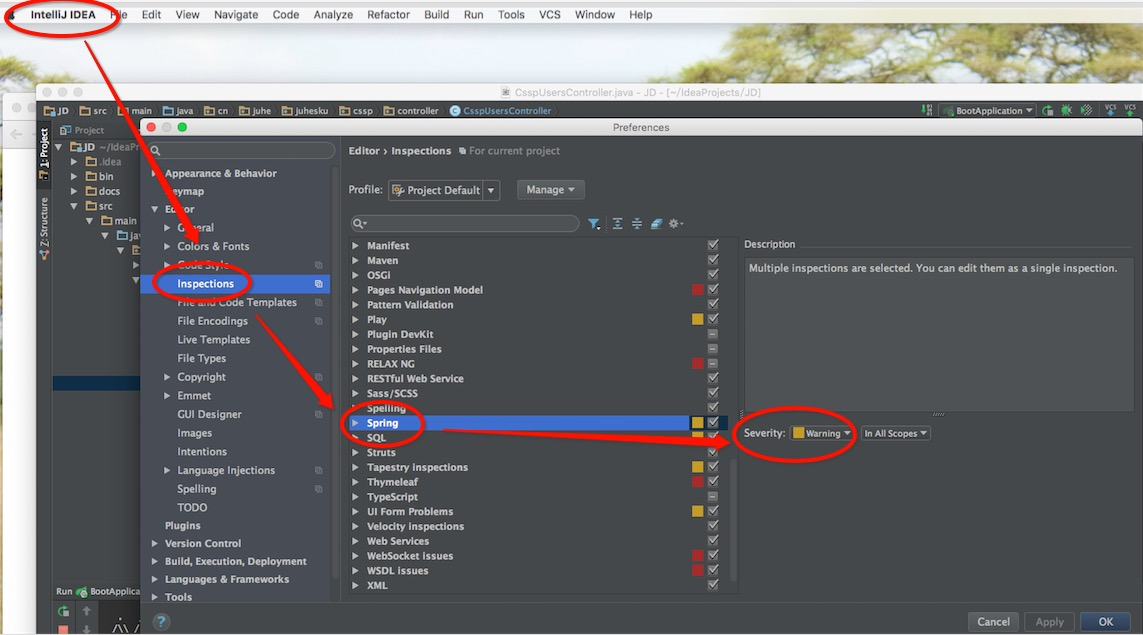Toggle the RESTful Web Service checkbox
Viewport: 1143px width, 635px height.
point(713,378)
